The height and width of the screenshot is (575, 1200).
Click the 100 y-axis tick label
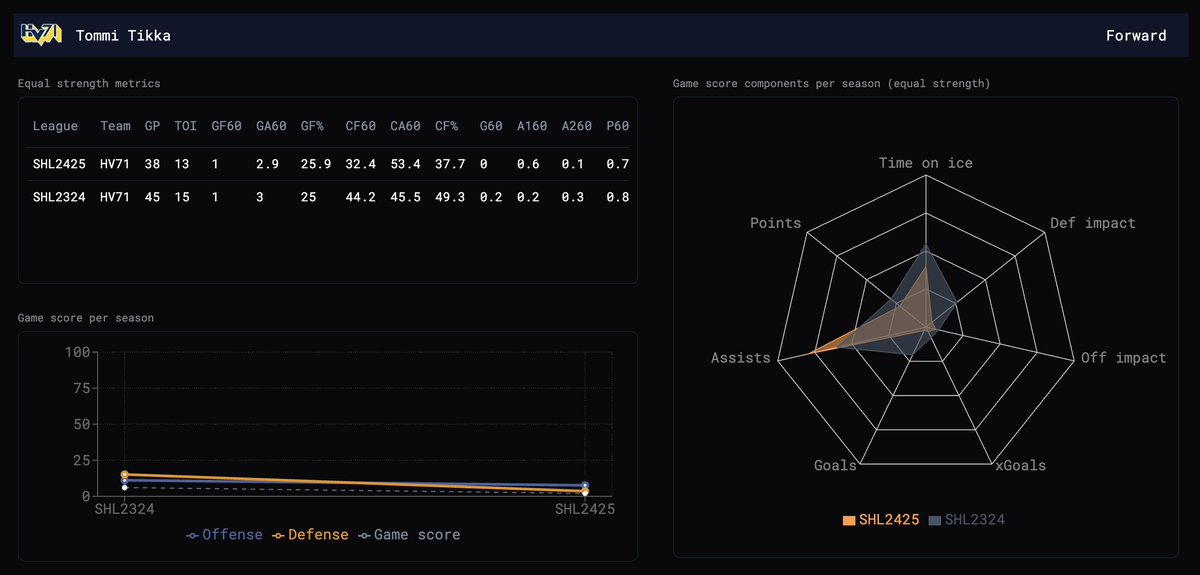(76, 352)
